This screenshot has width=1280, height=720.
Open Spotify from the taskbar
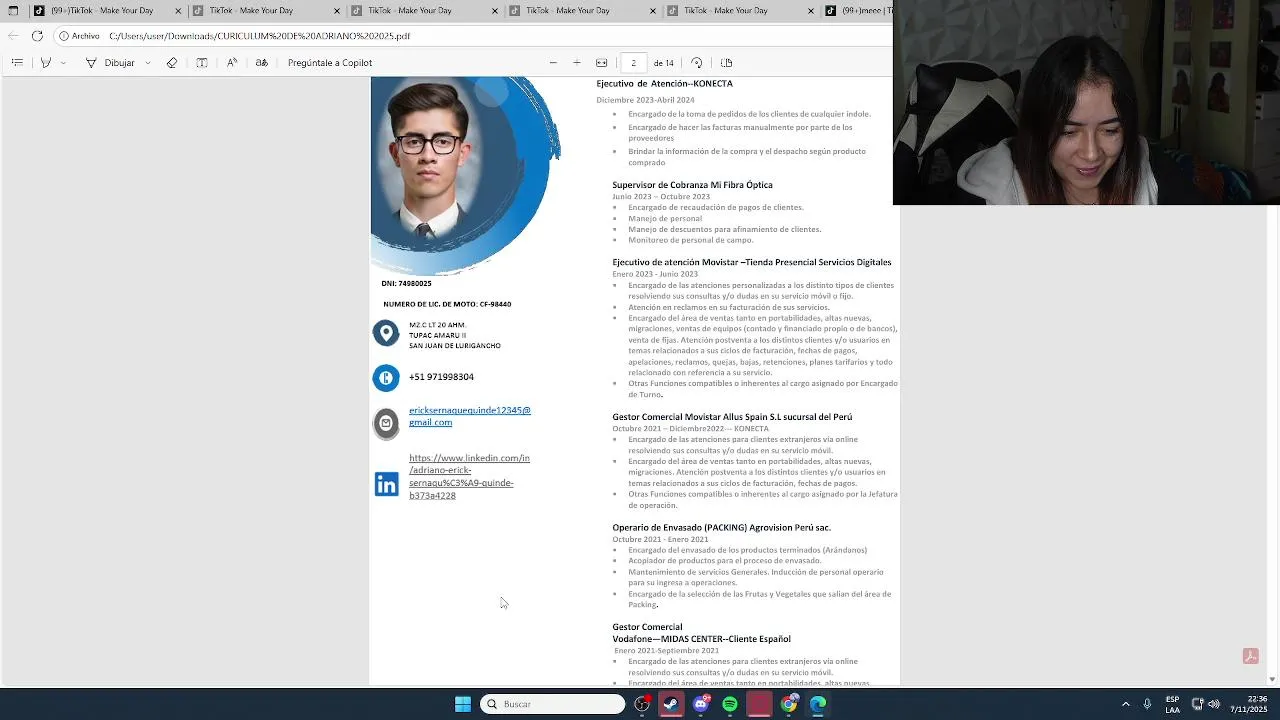pyautogui.click(x=730, y=704)
